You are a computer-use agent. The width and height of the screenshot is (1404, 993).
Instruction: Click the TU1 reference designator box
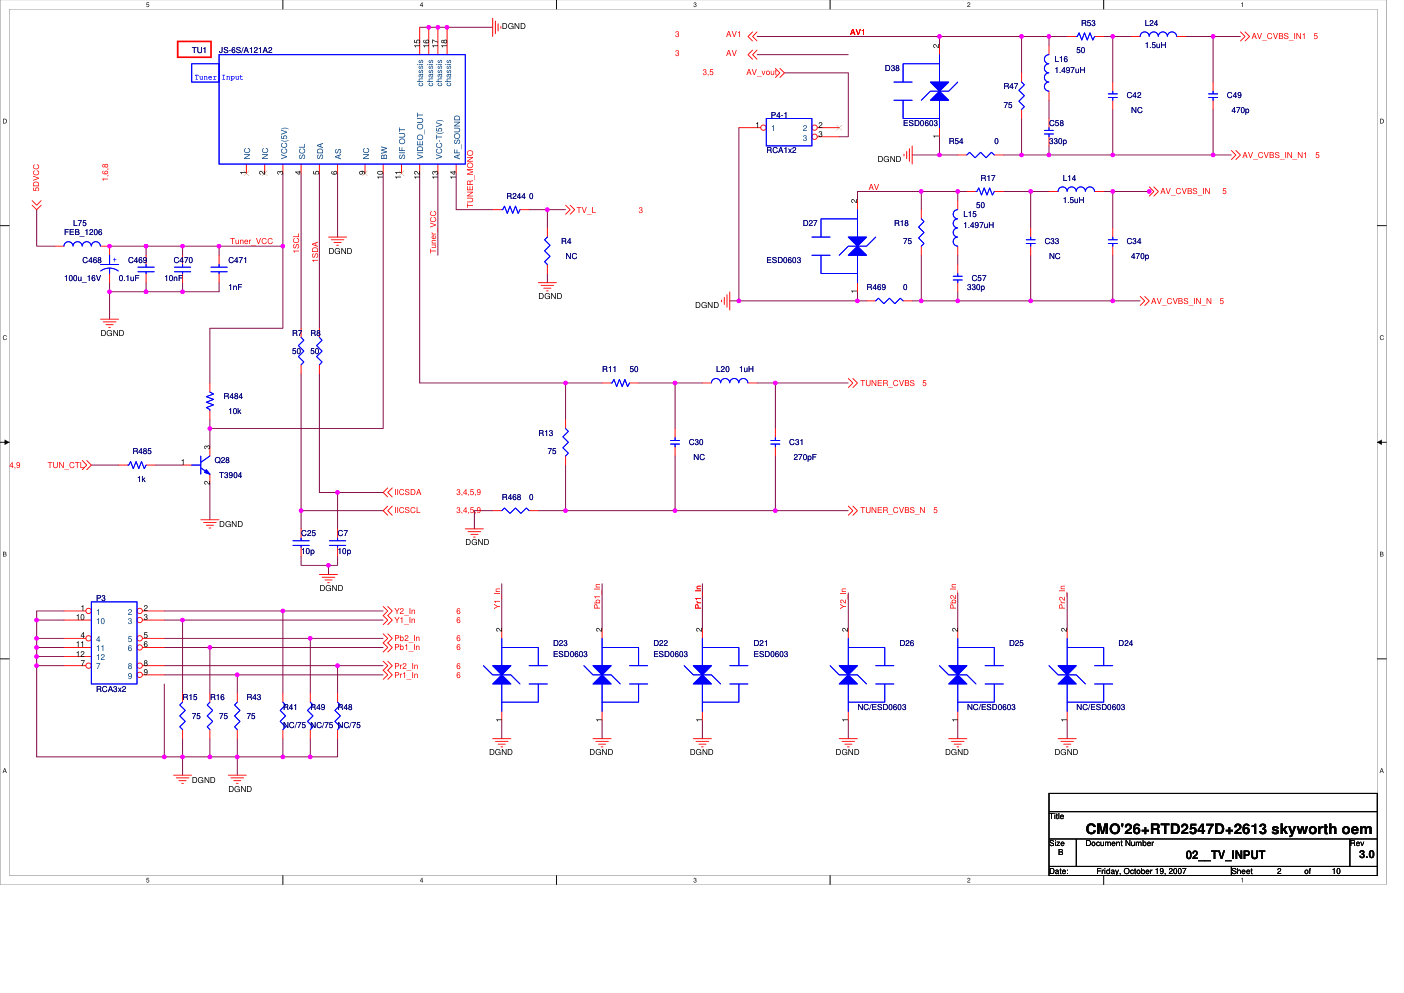click(x=194, y=50)
